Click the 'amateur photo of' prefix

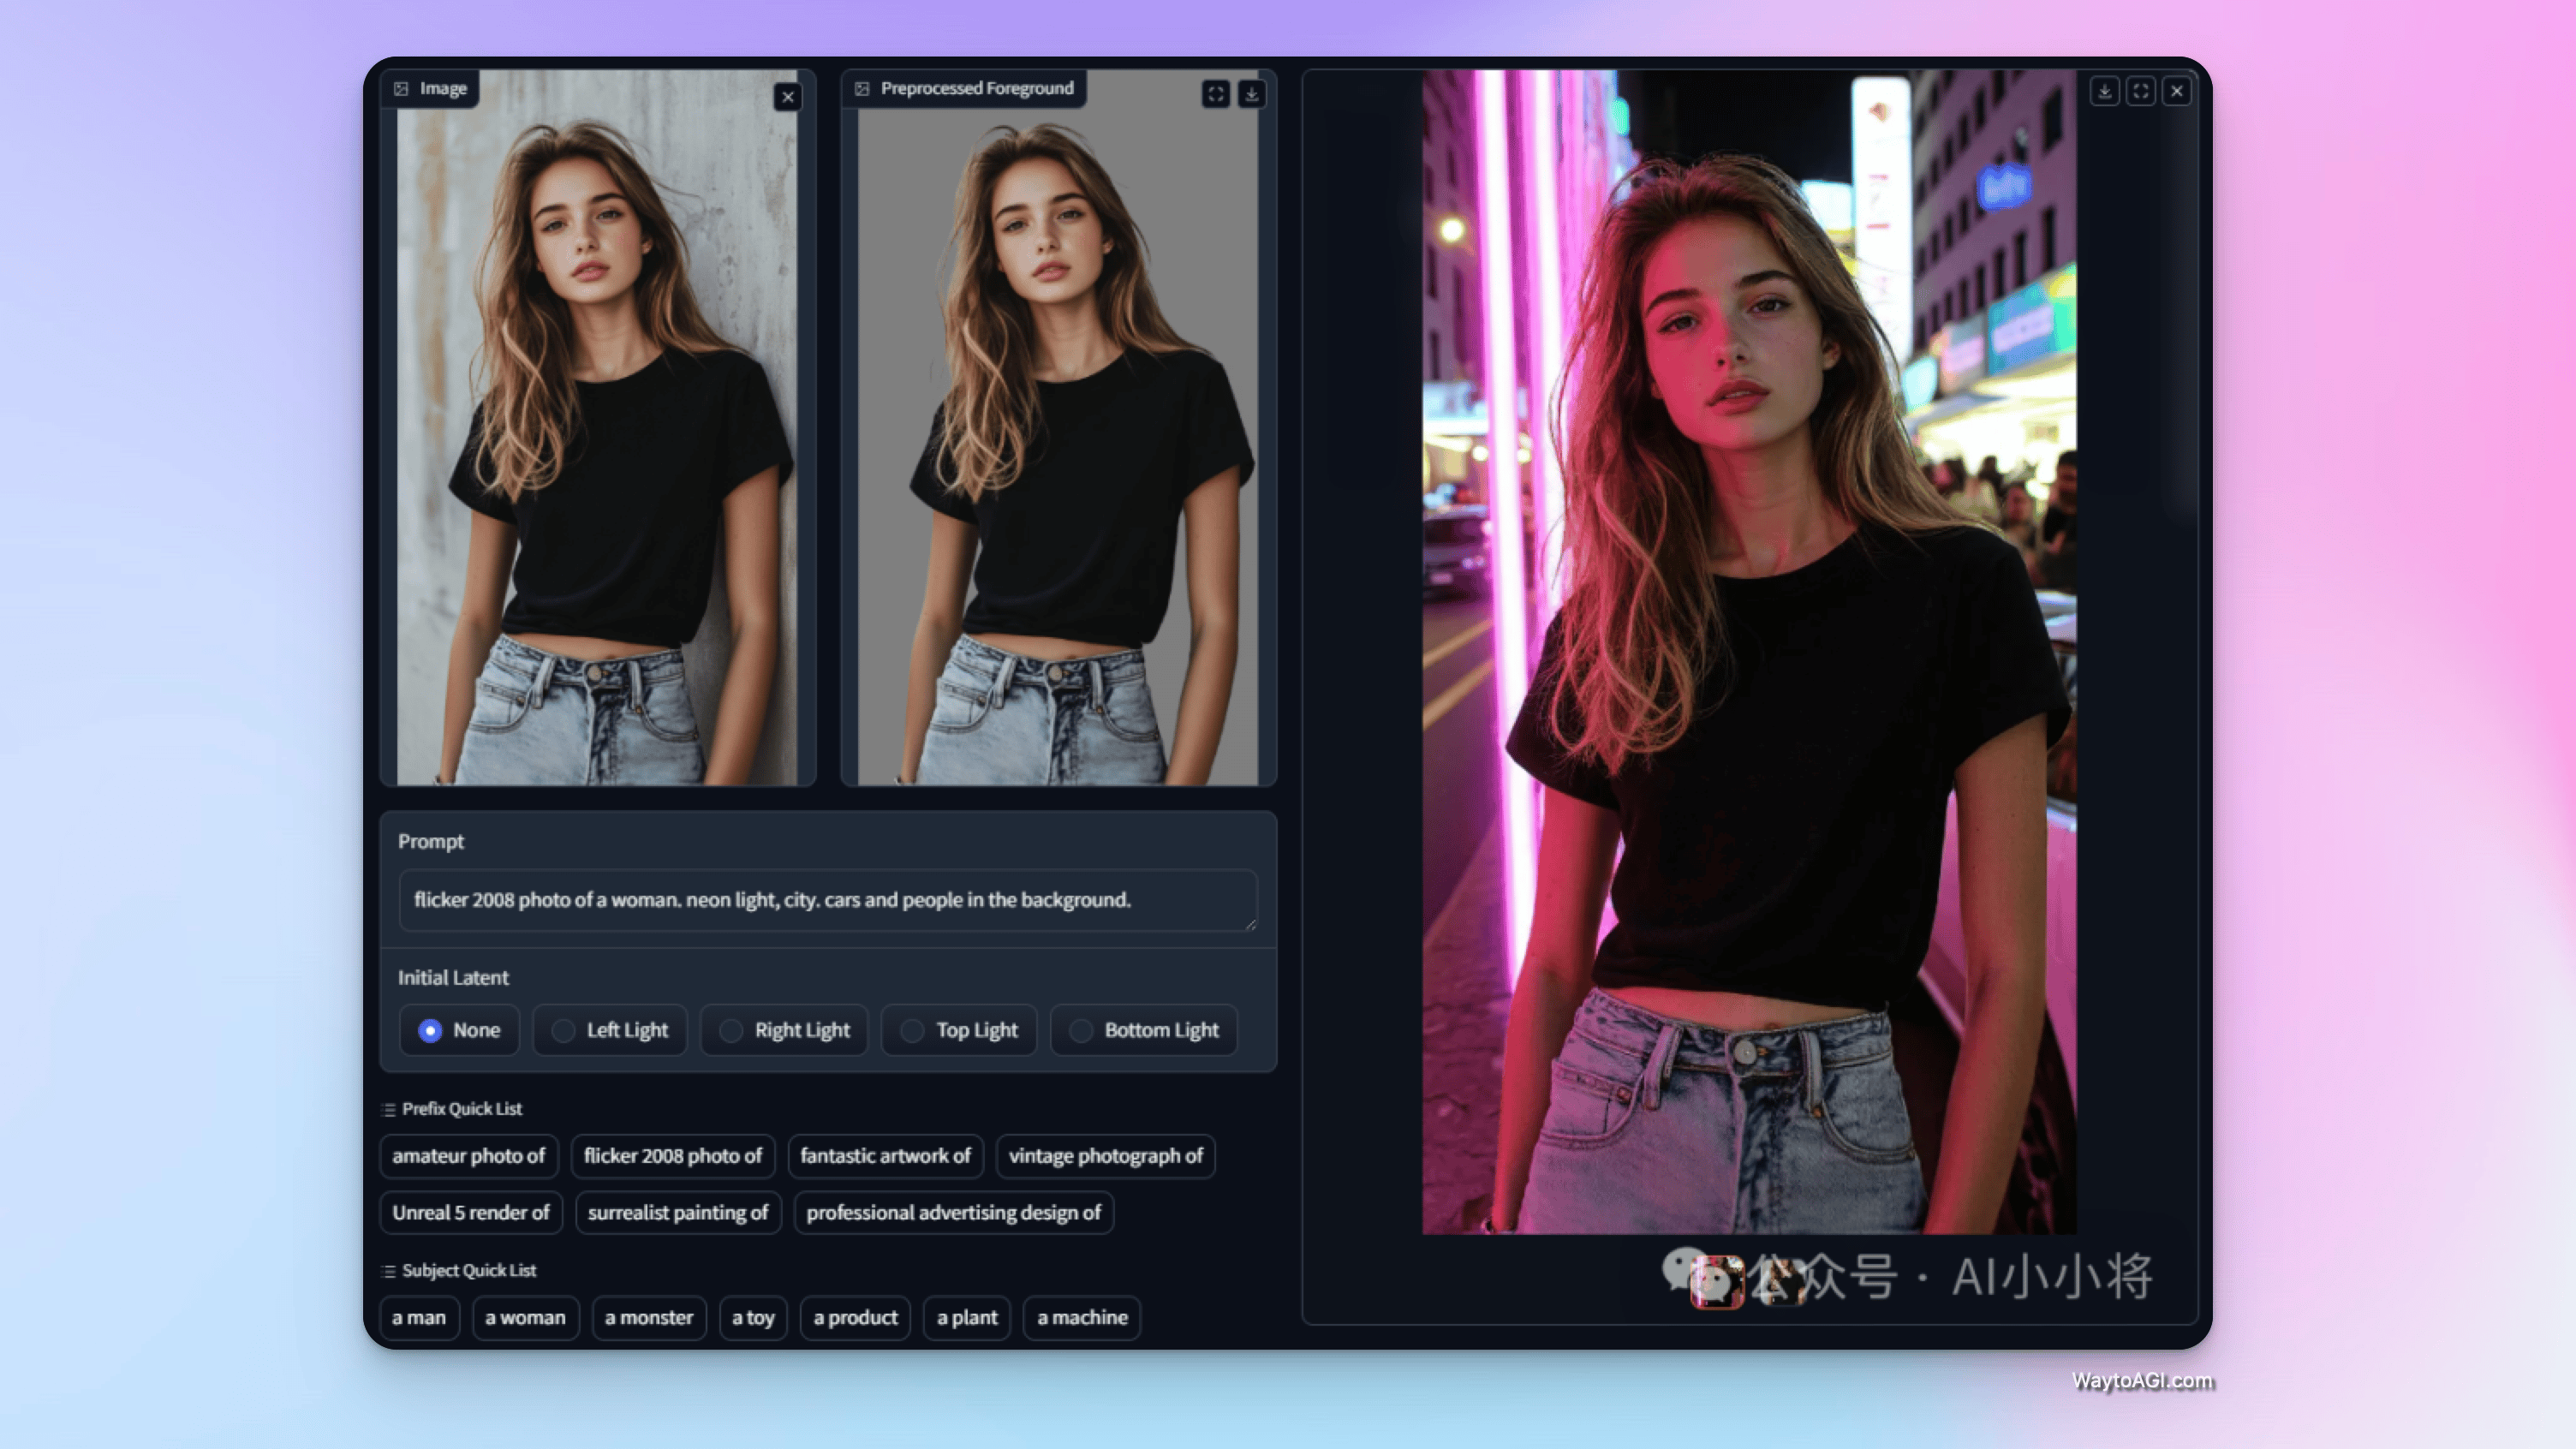click(468, 1156)
